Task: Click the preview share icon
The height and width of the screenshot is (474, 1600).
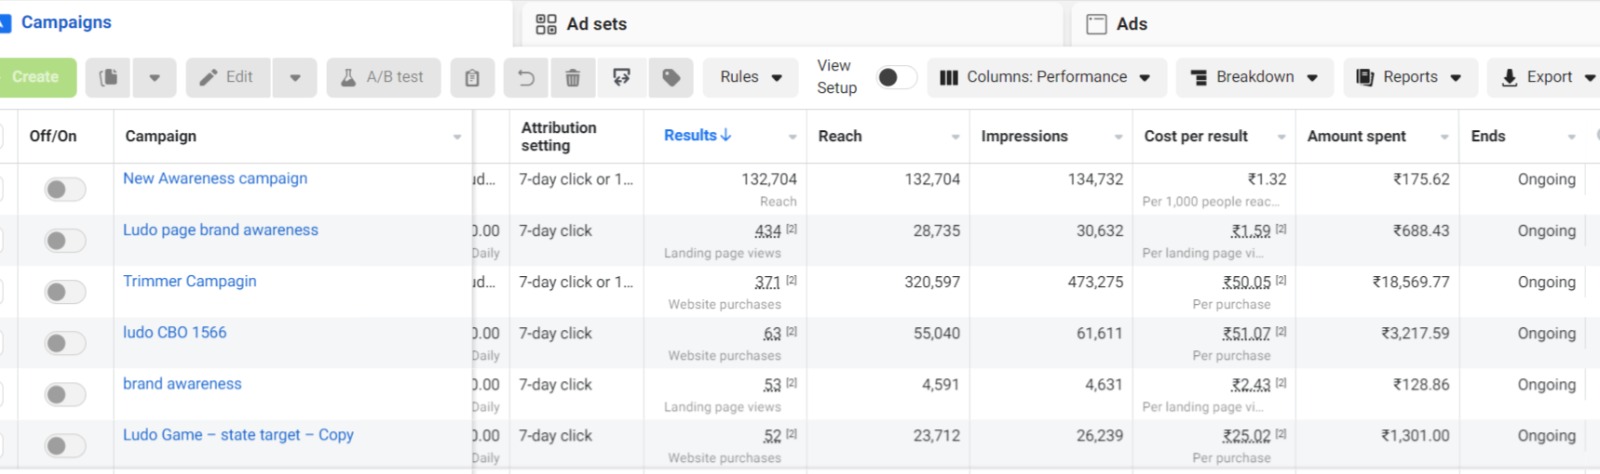Action: pyautogui.click(x=622, y=77)
